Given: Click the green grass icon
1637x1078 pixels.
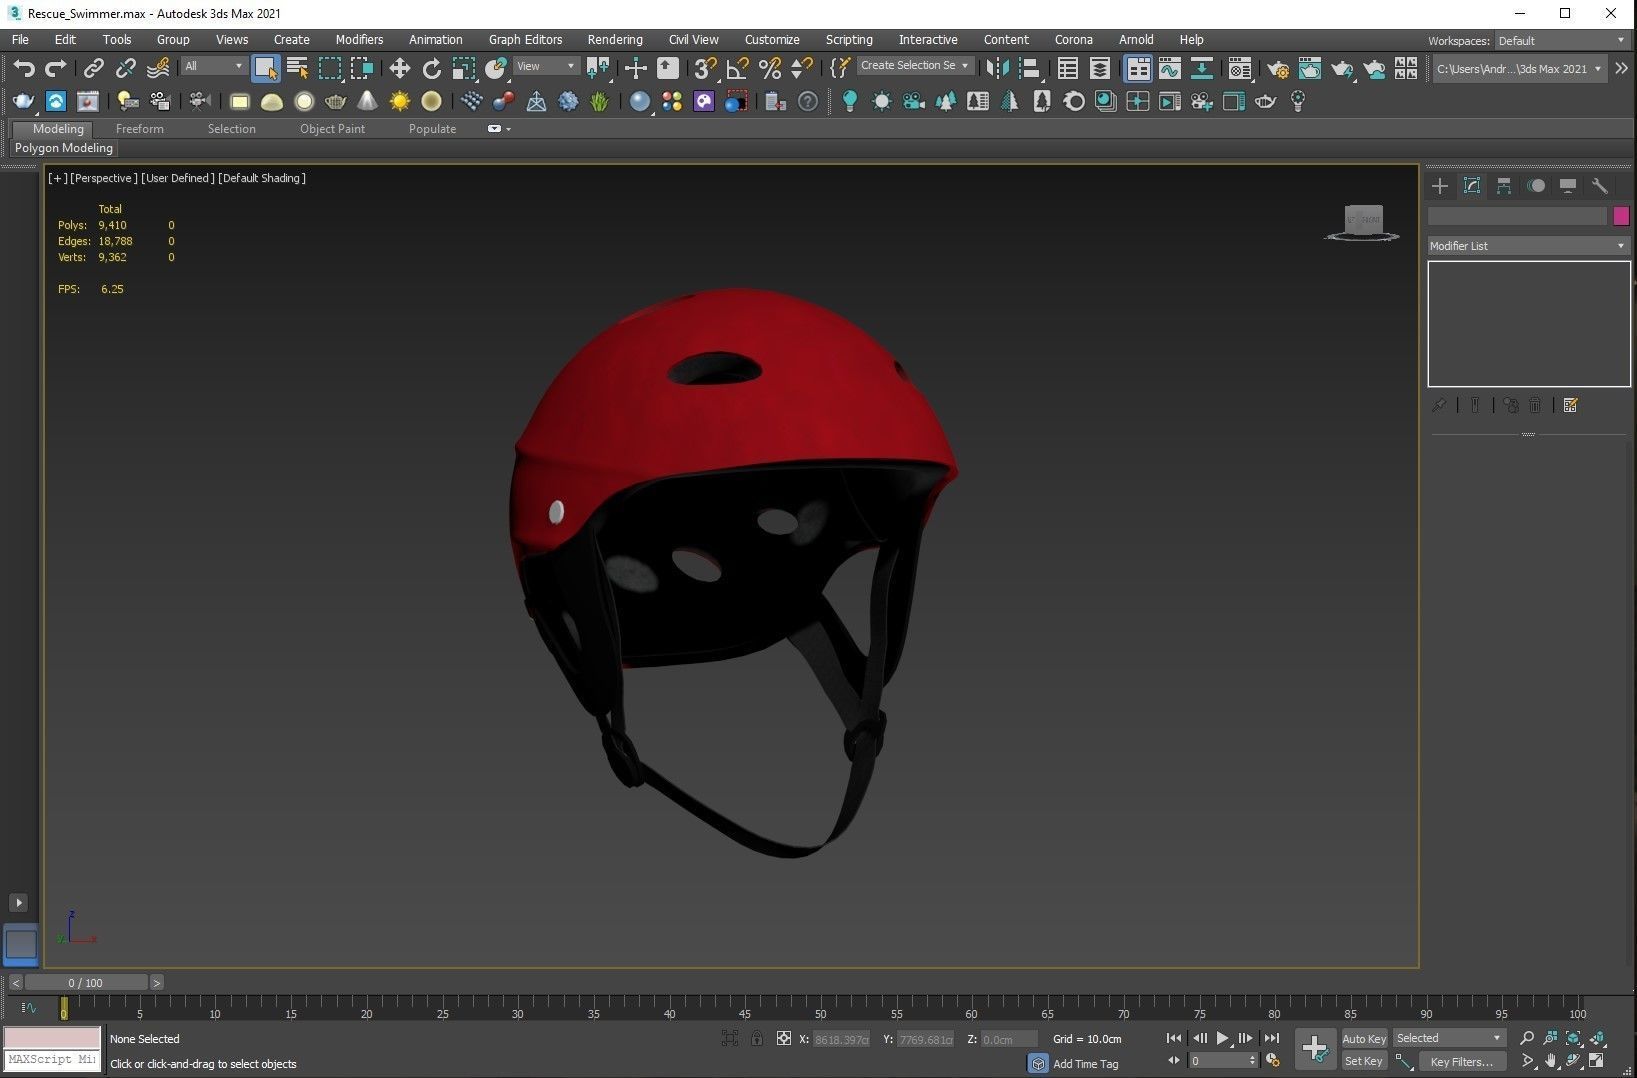Looking at the screenshot, I should (x=600, y=101).
